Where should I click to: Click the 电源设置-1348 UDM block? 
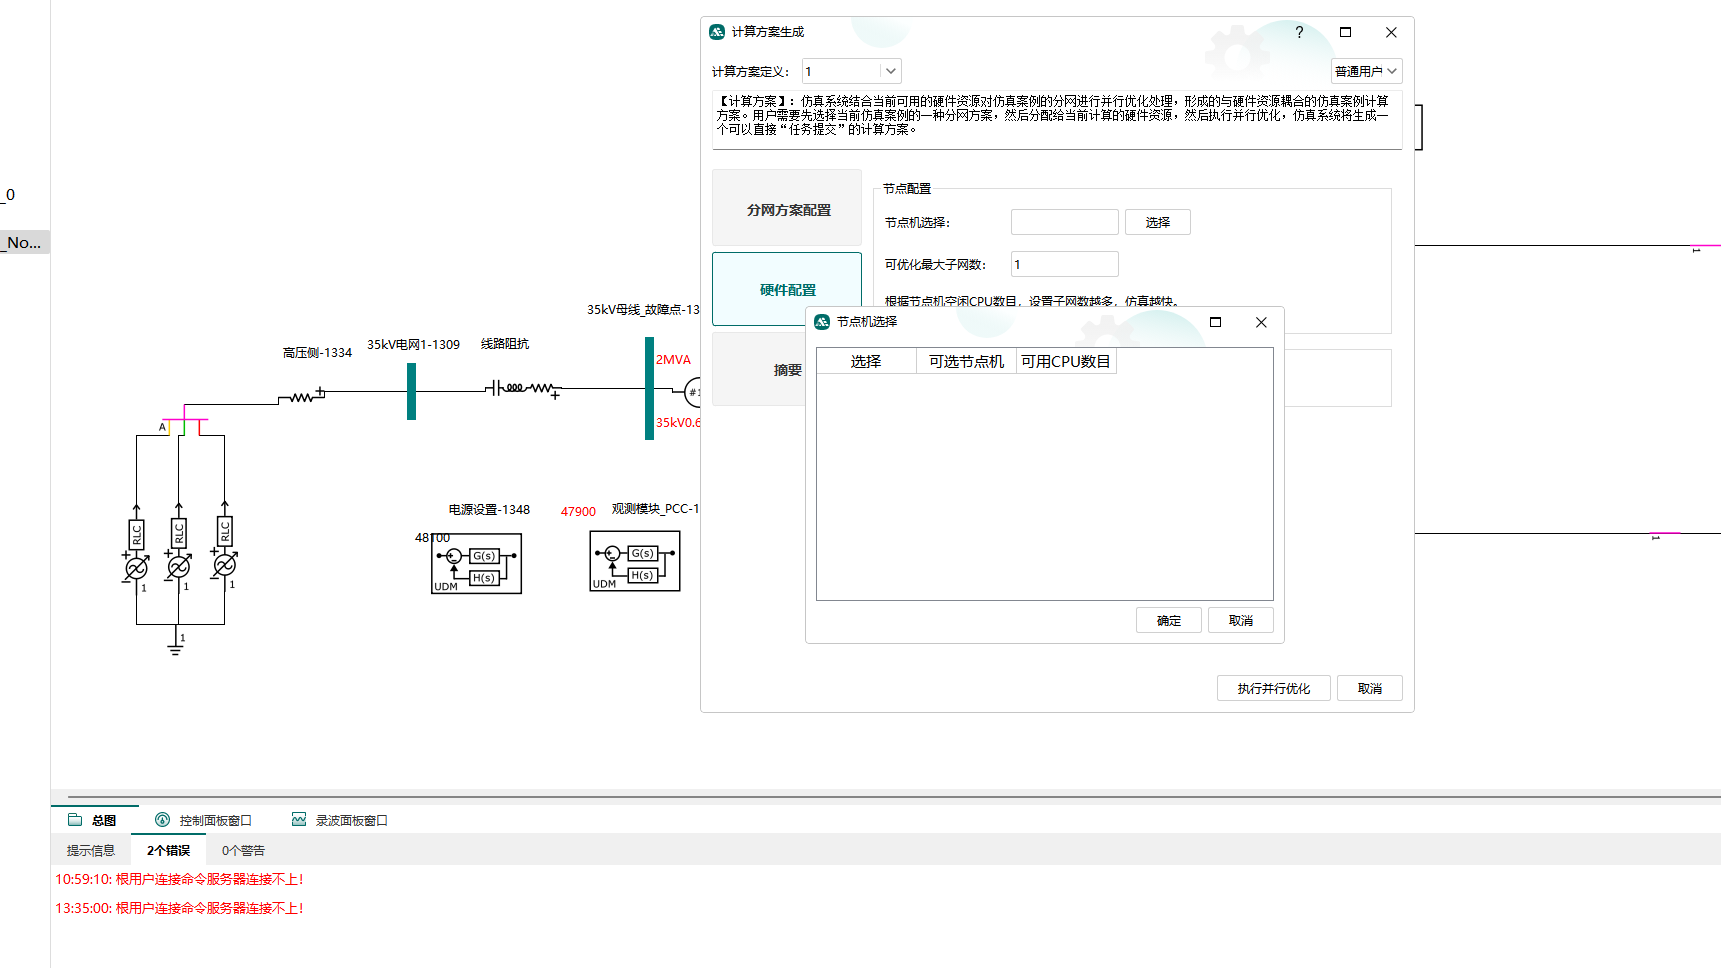[476, 564]
